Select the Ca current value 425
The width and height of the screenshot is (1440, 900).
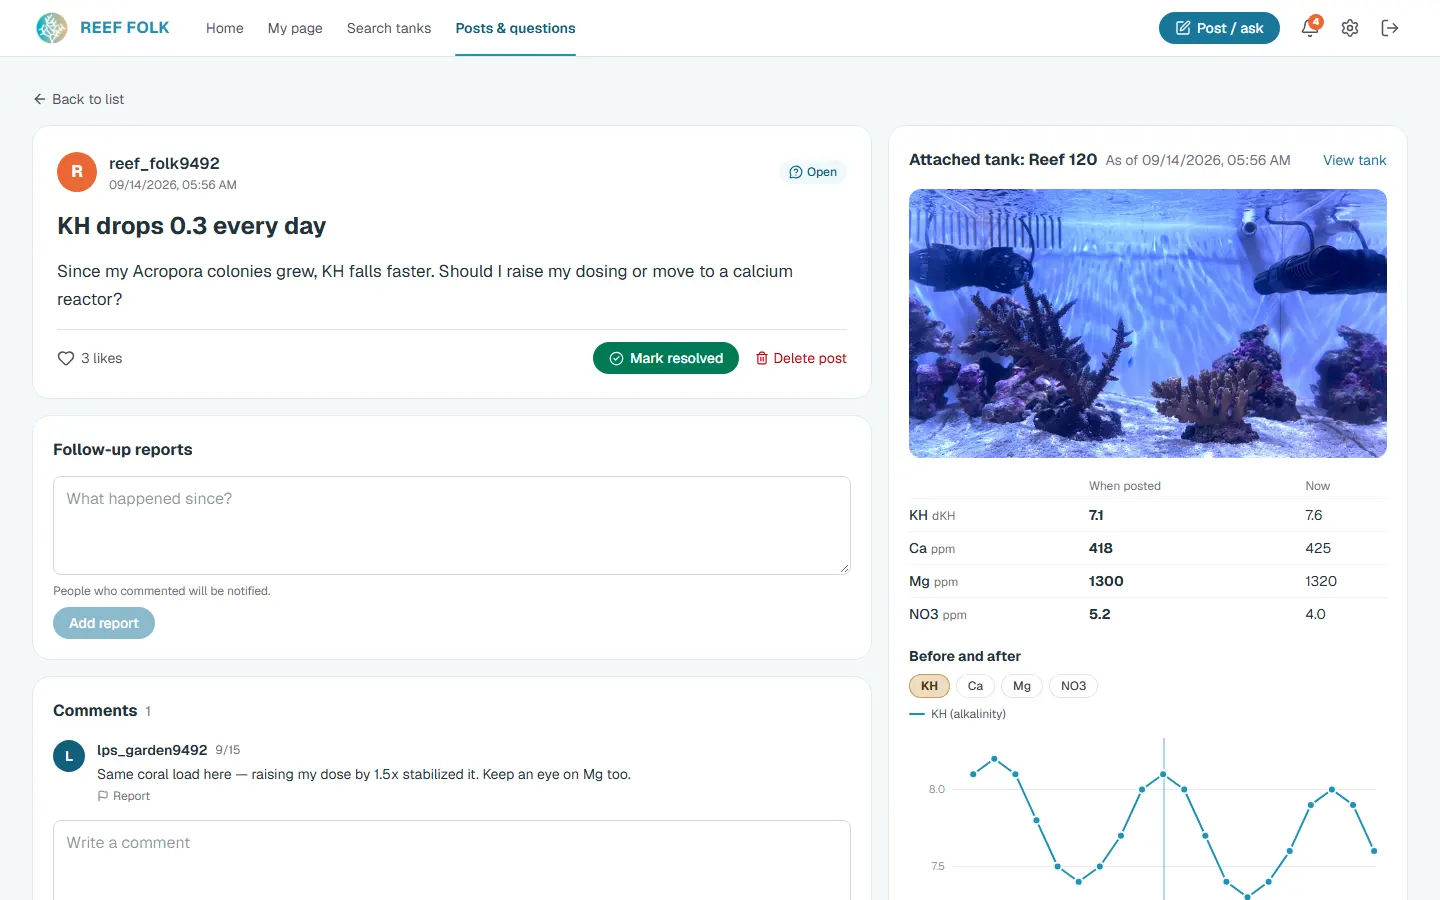tap(1318, 548)
